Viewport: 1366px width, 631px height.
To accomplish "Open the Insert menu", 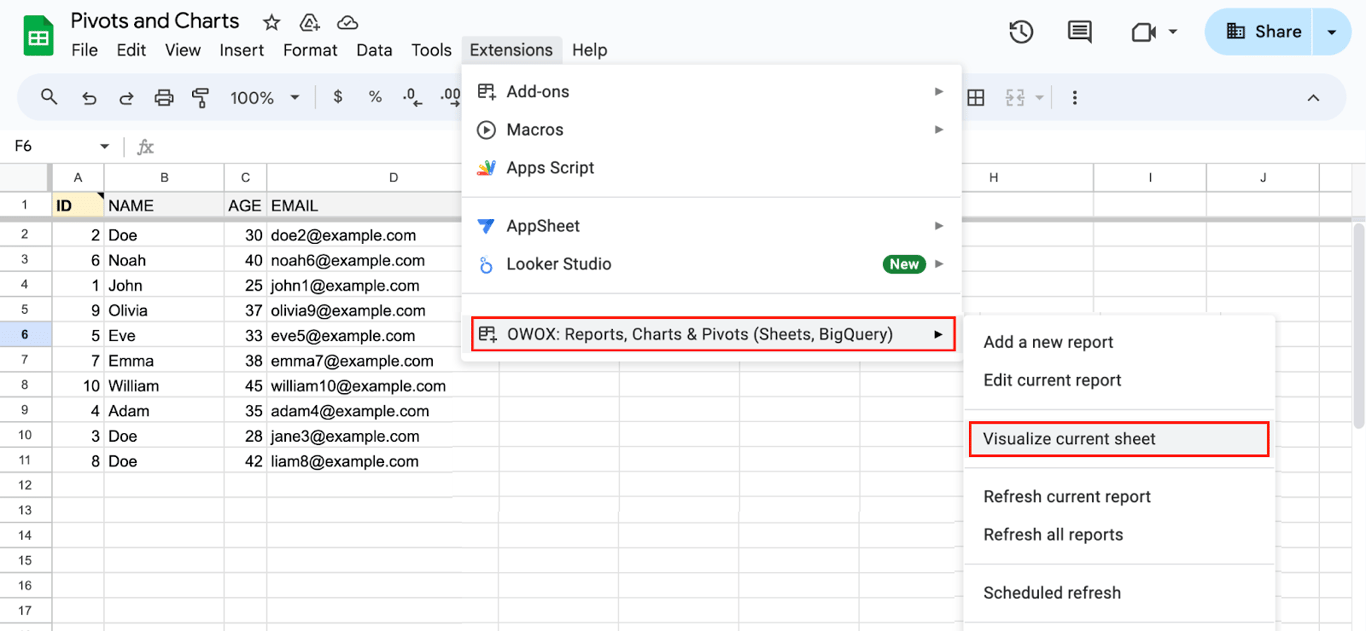I will point(242,50).
